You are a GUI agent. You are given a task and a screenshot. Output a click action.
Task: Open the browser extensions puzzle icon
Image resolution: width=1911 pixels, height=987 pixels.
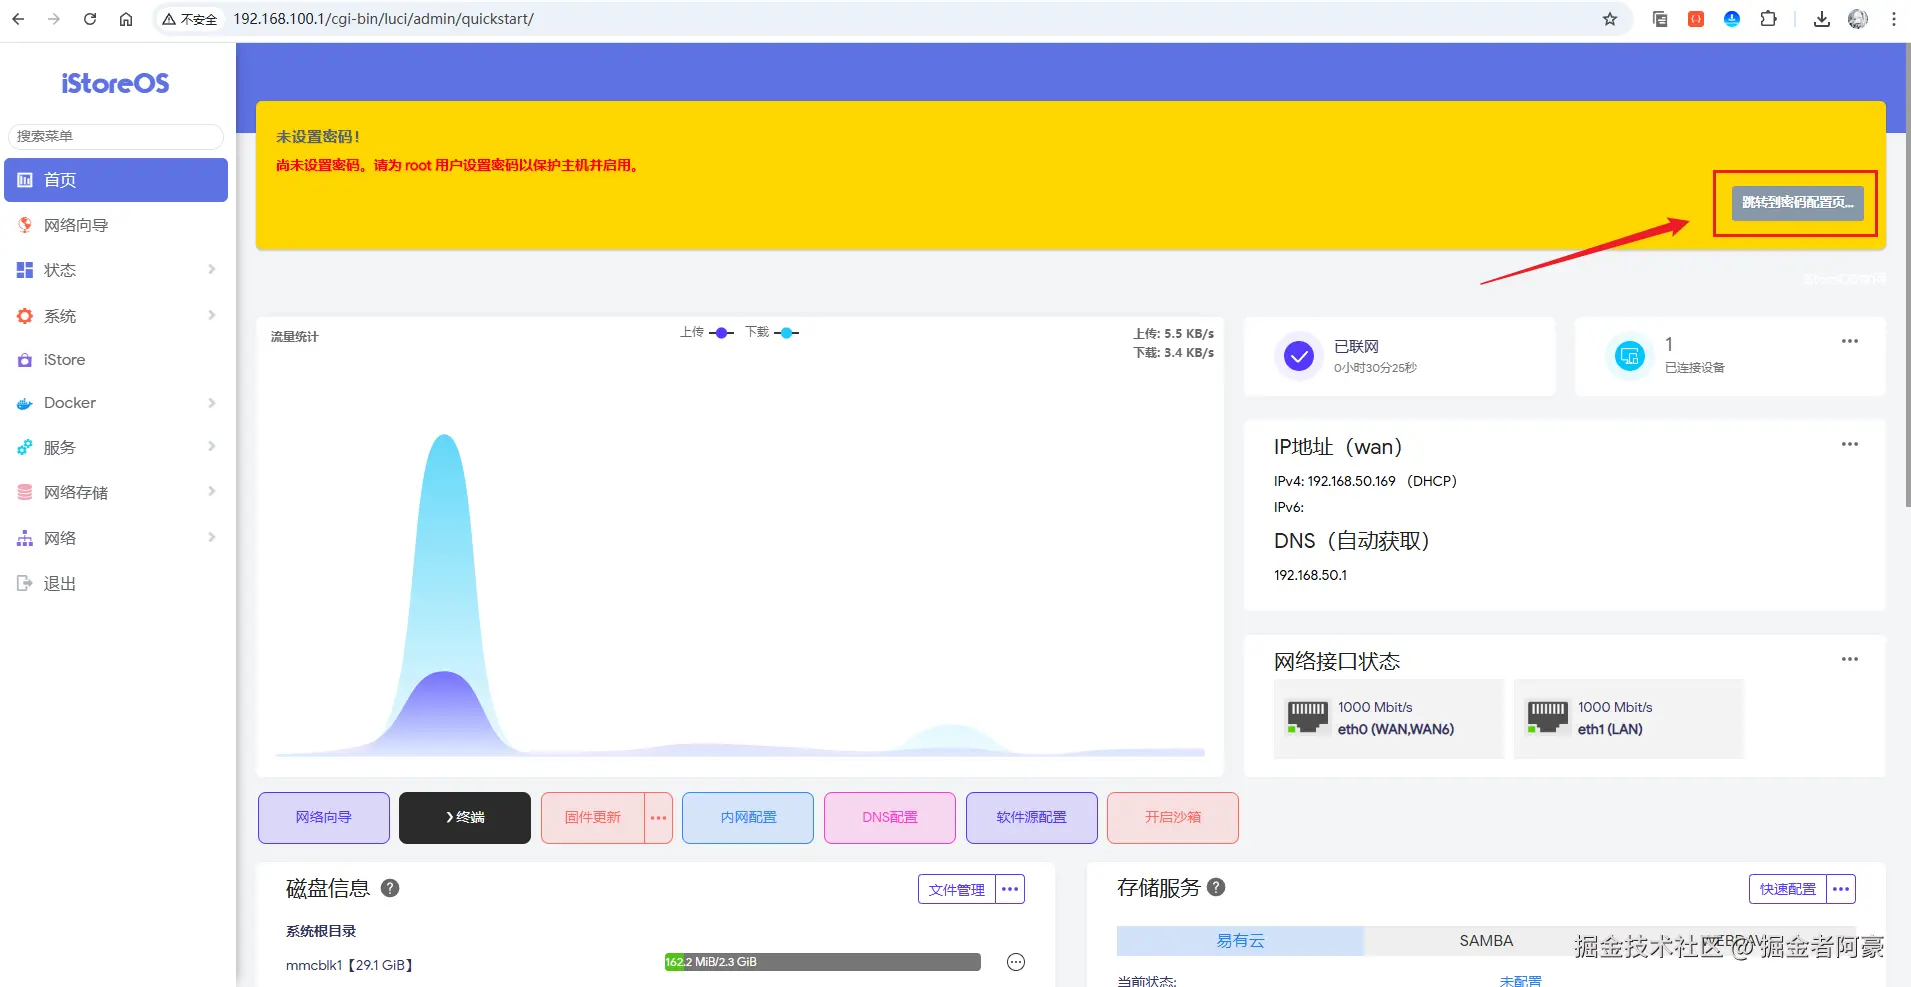pos(1768,19)
